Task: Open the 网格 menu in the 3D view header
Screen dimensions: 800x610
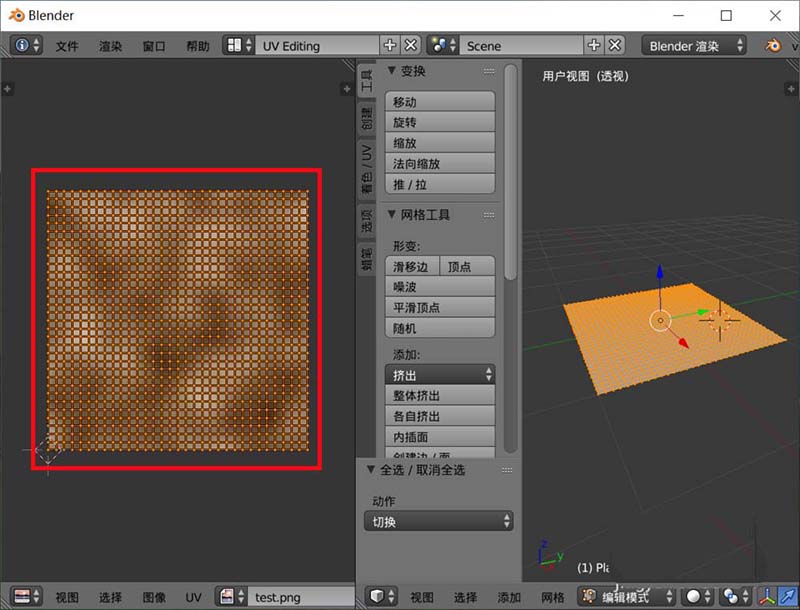Action: (x=553, y=597)
